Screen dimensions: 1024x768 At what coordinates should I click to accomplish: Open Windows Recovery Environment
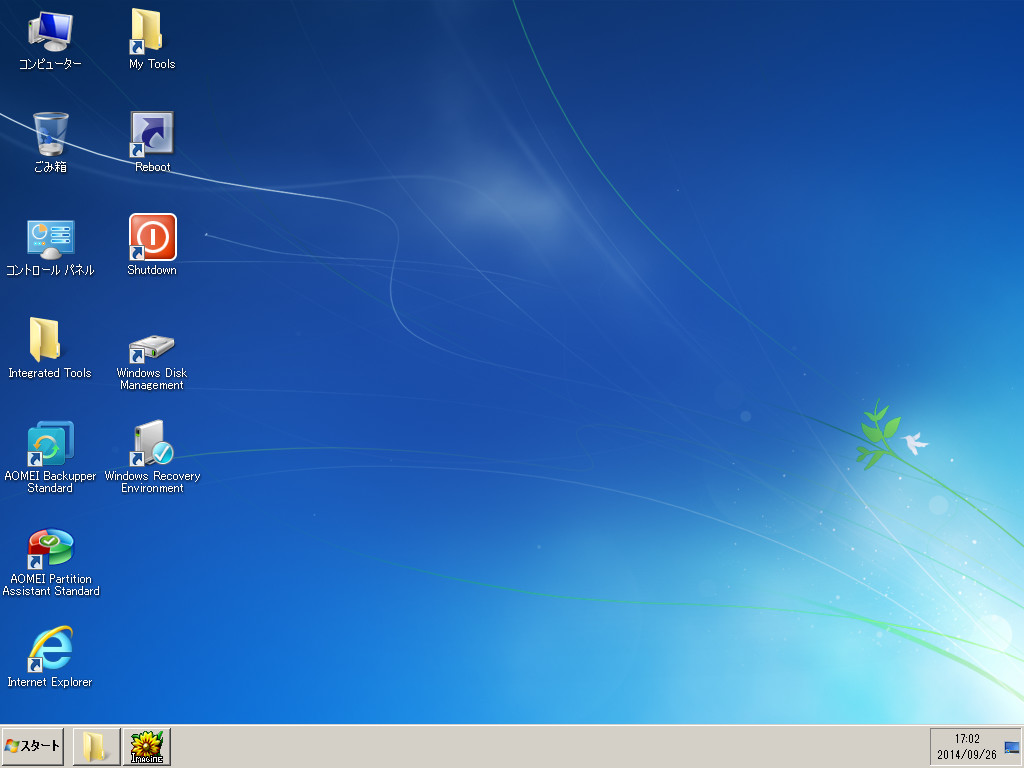click(150, 445)
